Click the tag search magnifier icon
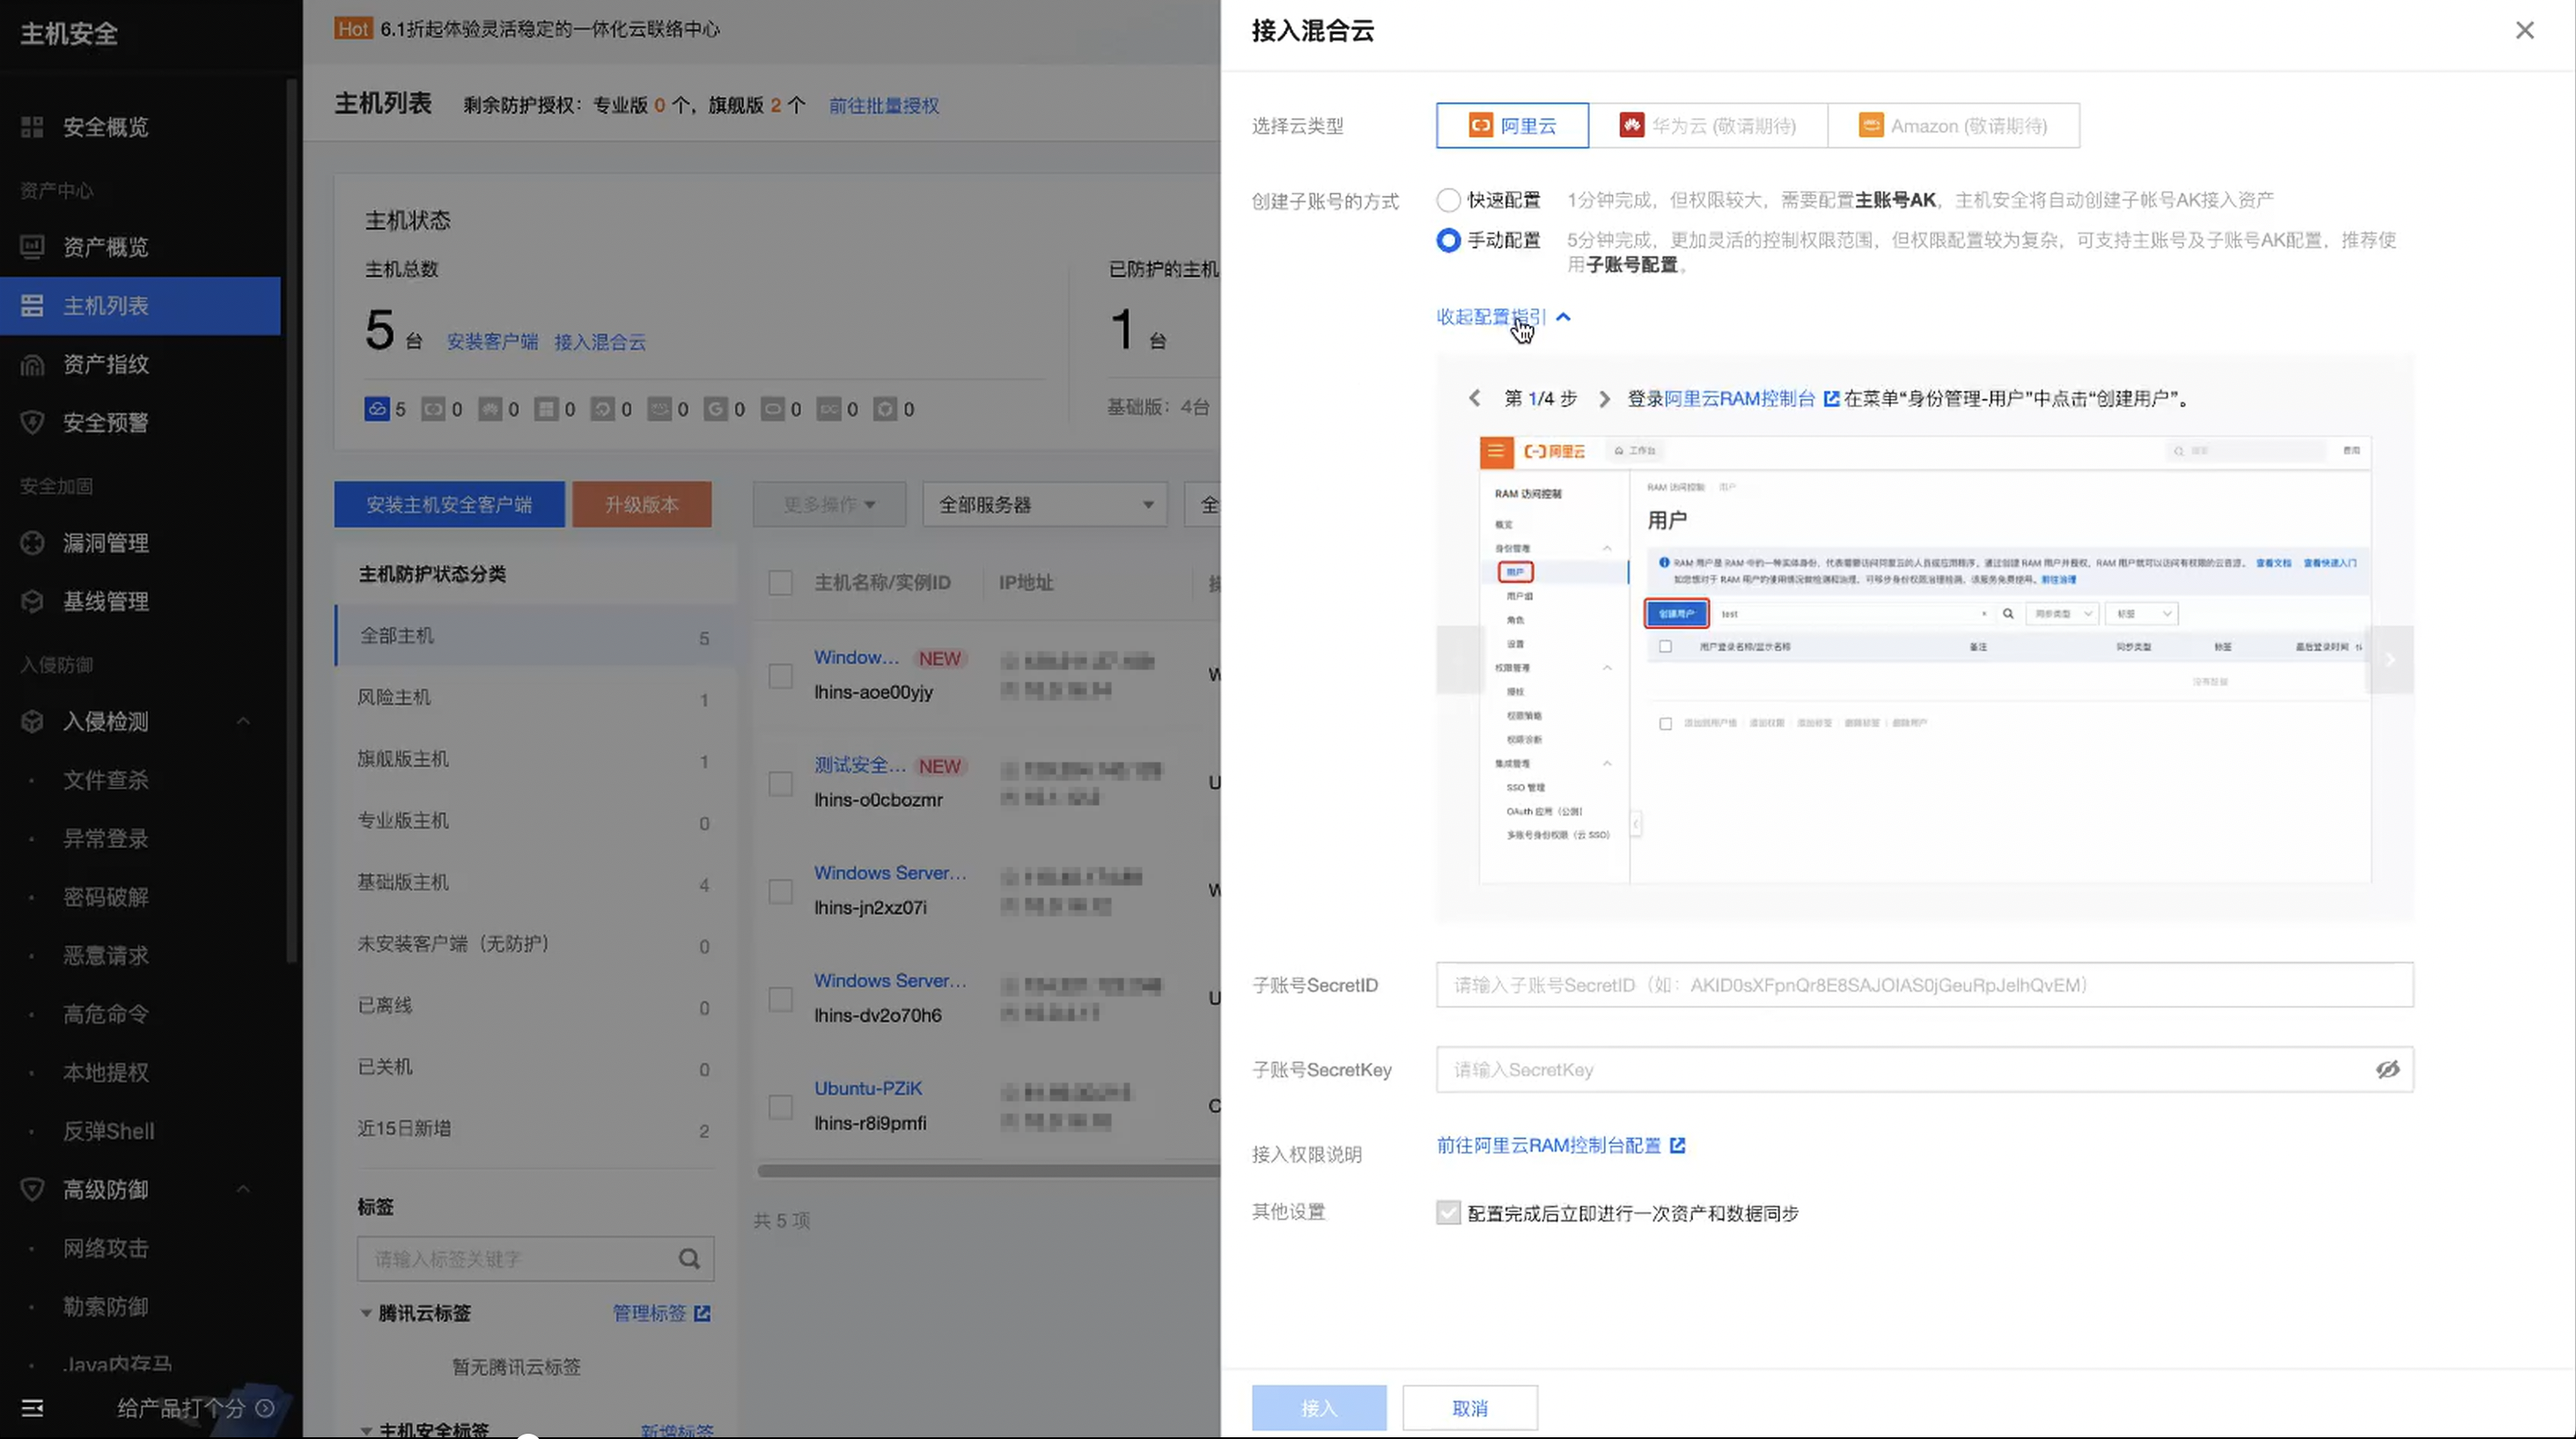 click(x=689, y=1259)
